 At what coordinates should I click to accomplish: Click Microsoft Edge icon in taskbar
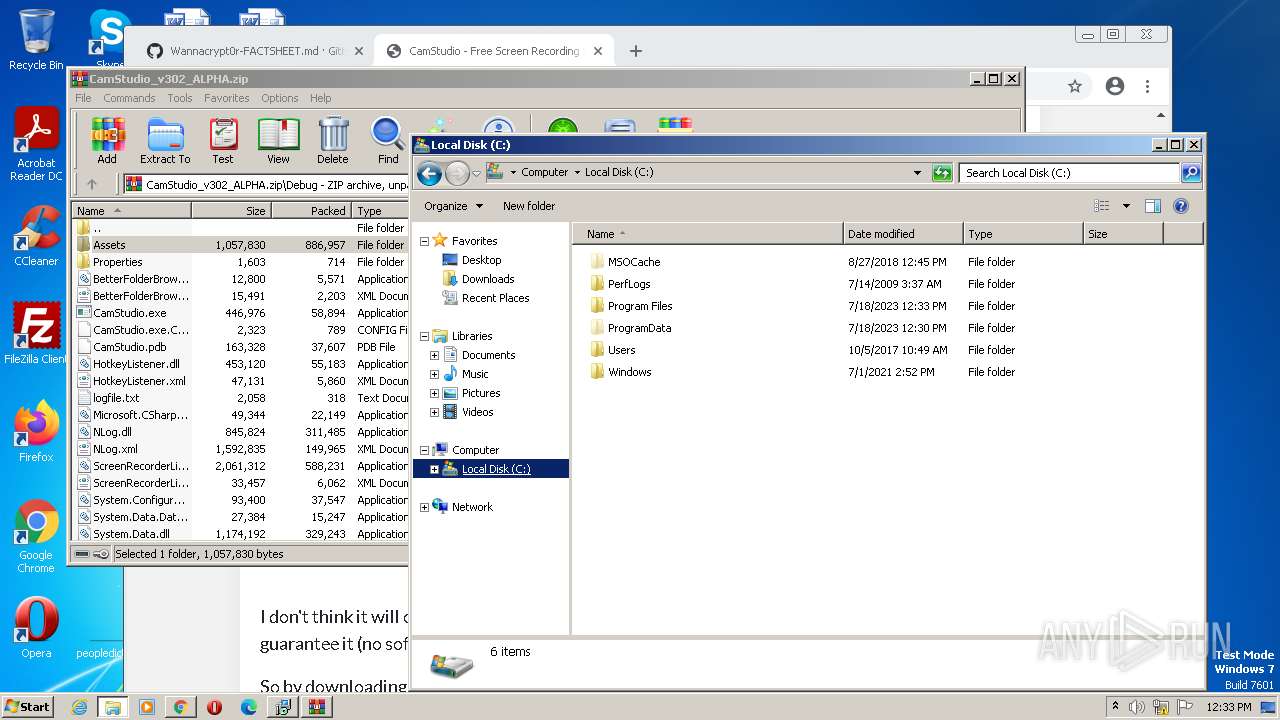[x=249, y=707]
